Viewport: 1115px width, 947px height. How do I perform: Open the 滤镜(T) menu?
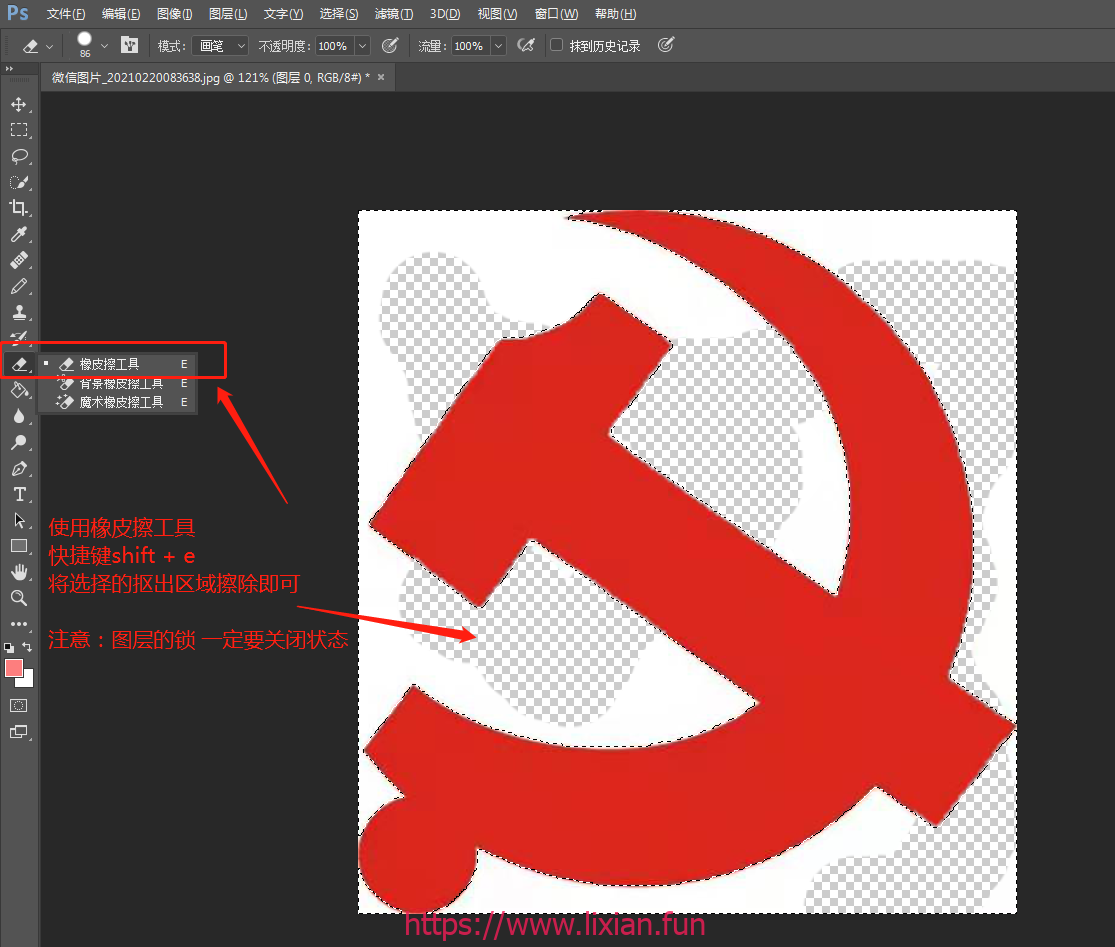click(393, 14)
